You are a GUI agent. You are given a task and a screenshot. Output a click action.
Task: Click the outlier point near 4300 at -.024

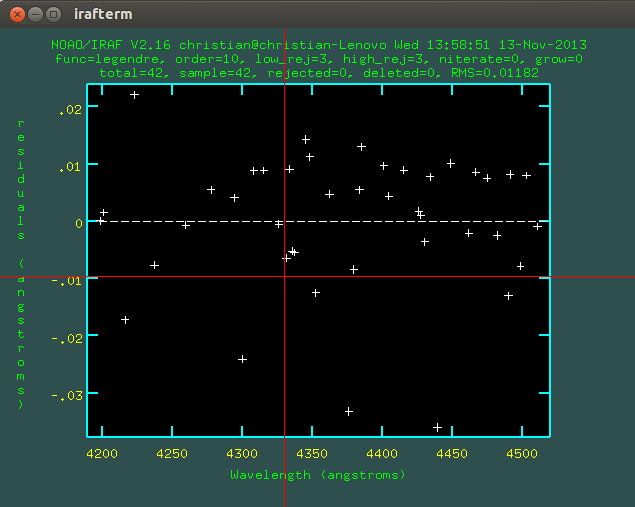pyautogui.click(x=242, y=359)
